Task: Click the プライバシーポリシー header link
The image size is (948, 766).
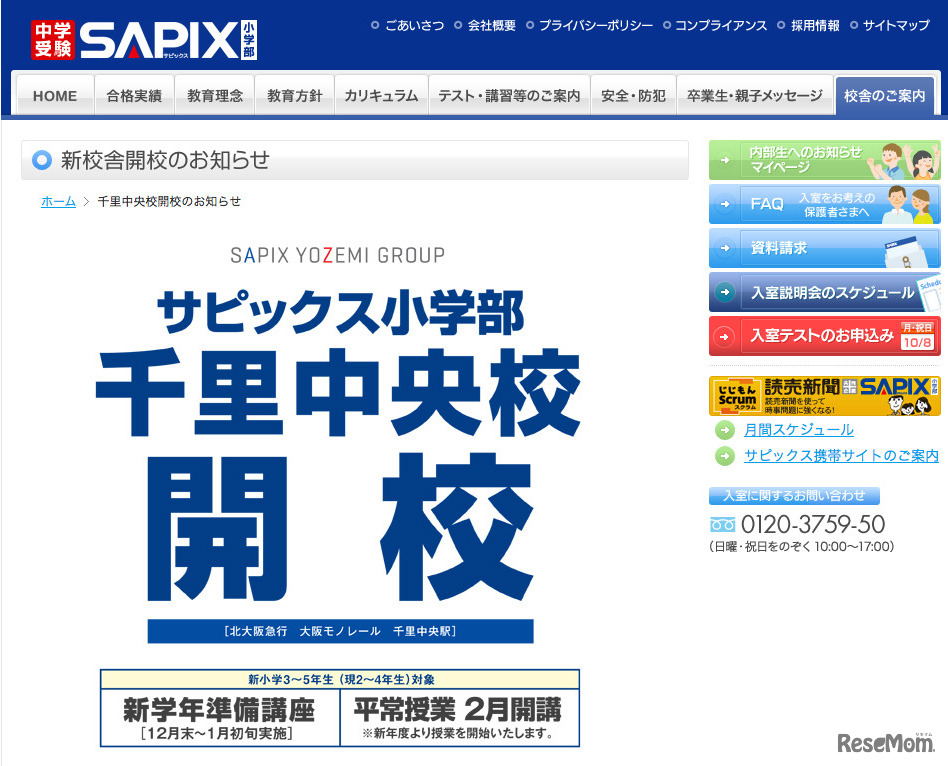Action: 596,25
